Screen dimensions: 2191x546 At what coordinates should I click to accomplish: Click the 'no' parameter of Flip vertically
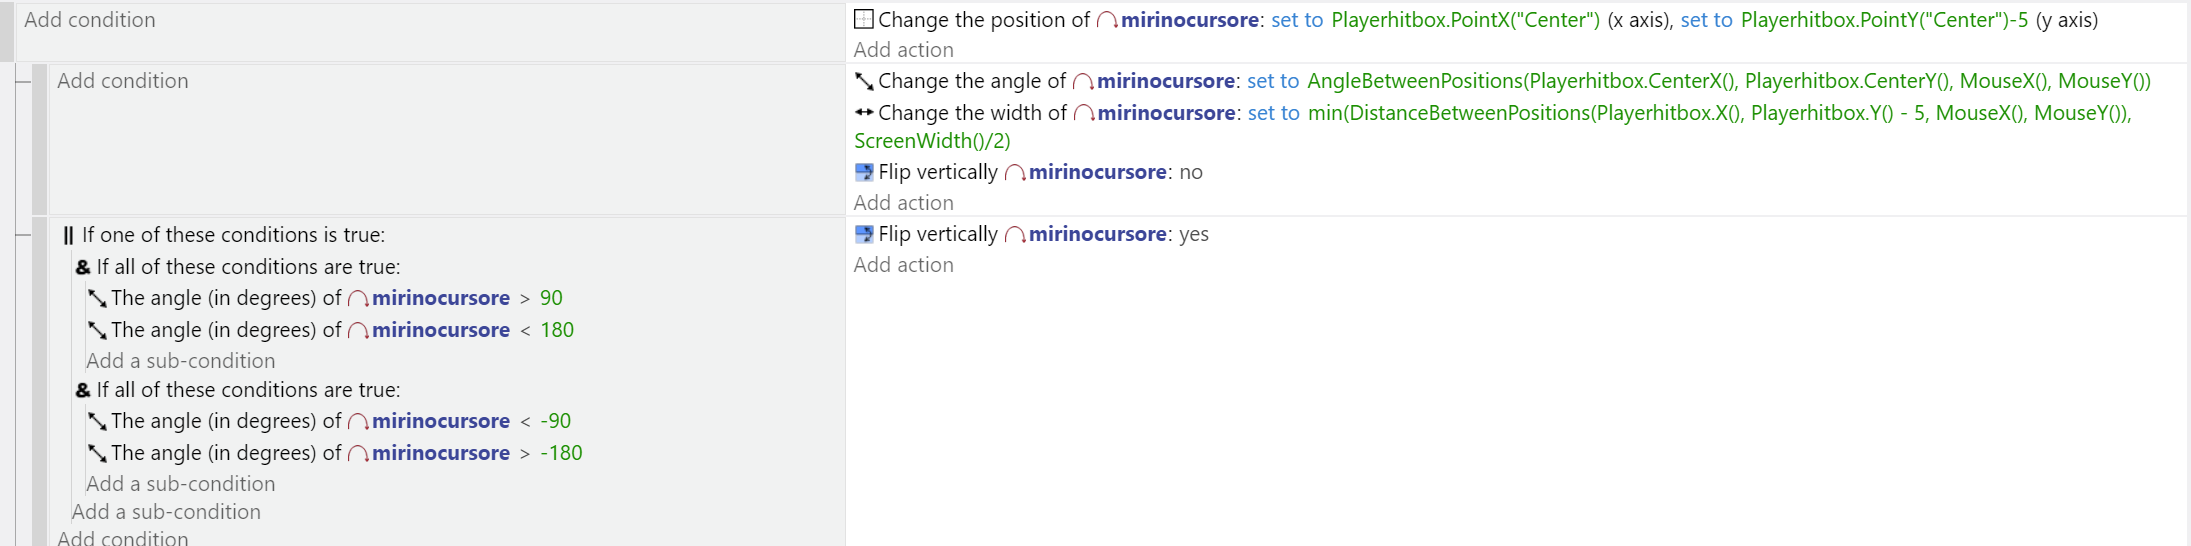click(1191, 172)
